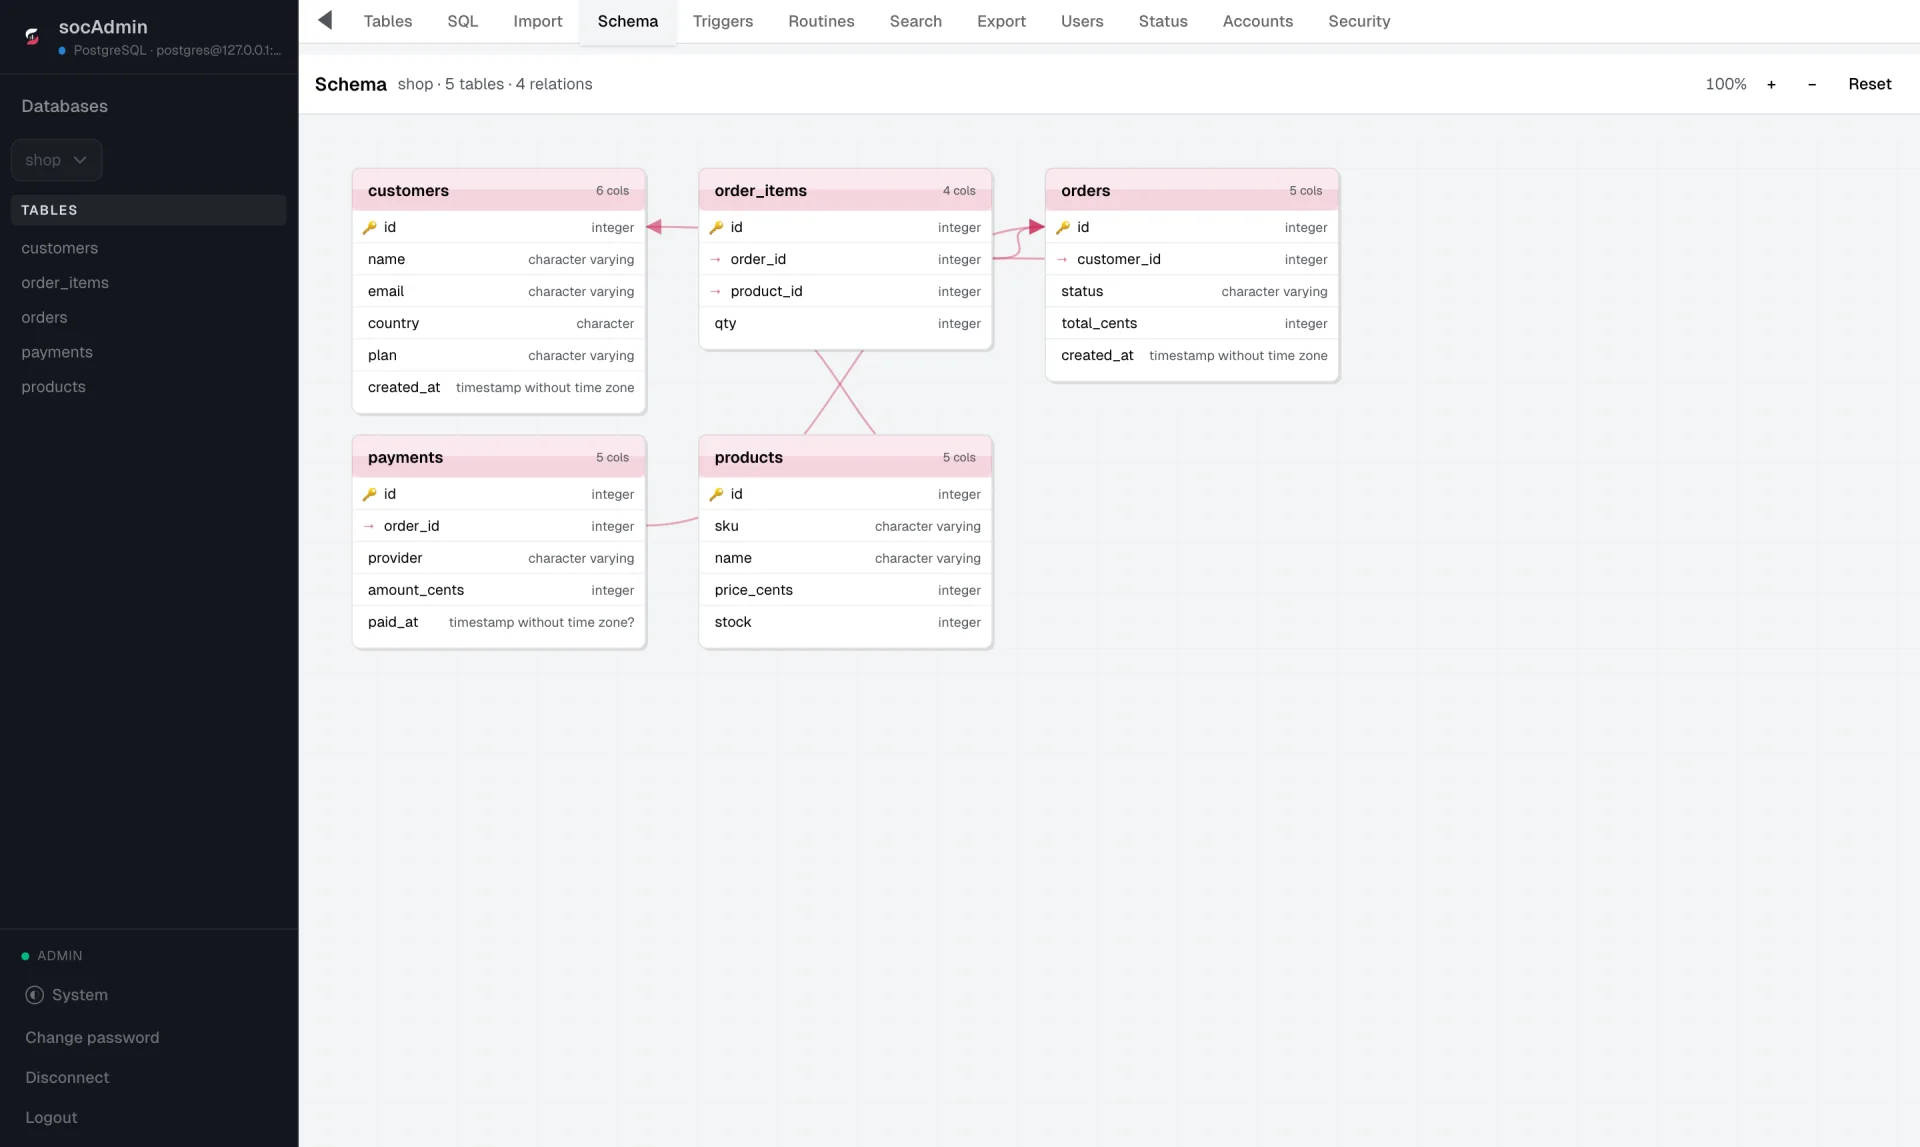The height and width of the screenshot is (1147, 1920).
Task: Click the orders table header in diagram
Action: click(1192, 190)
